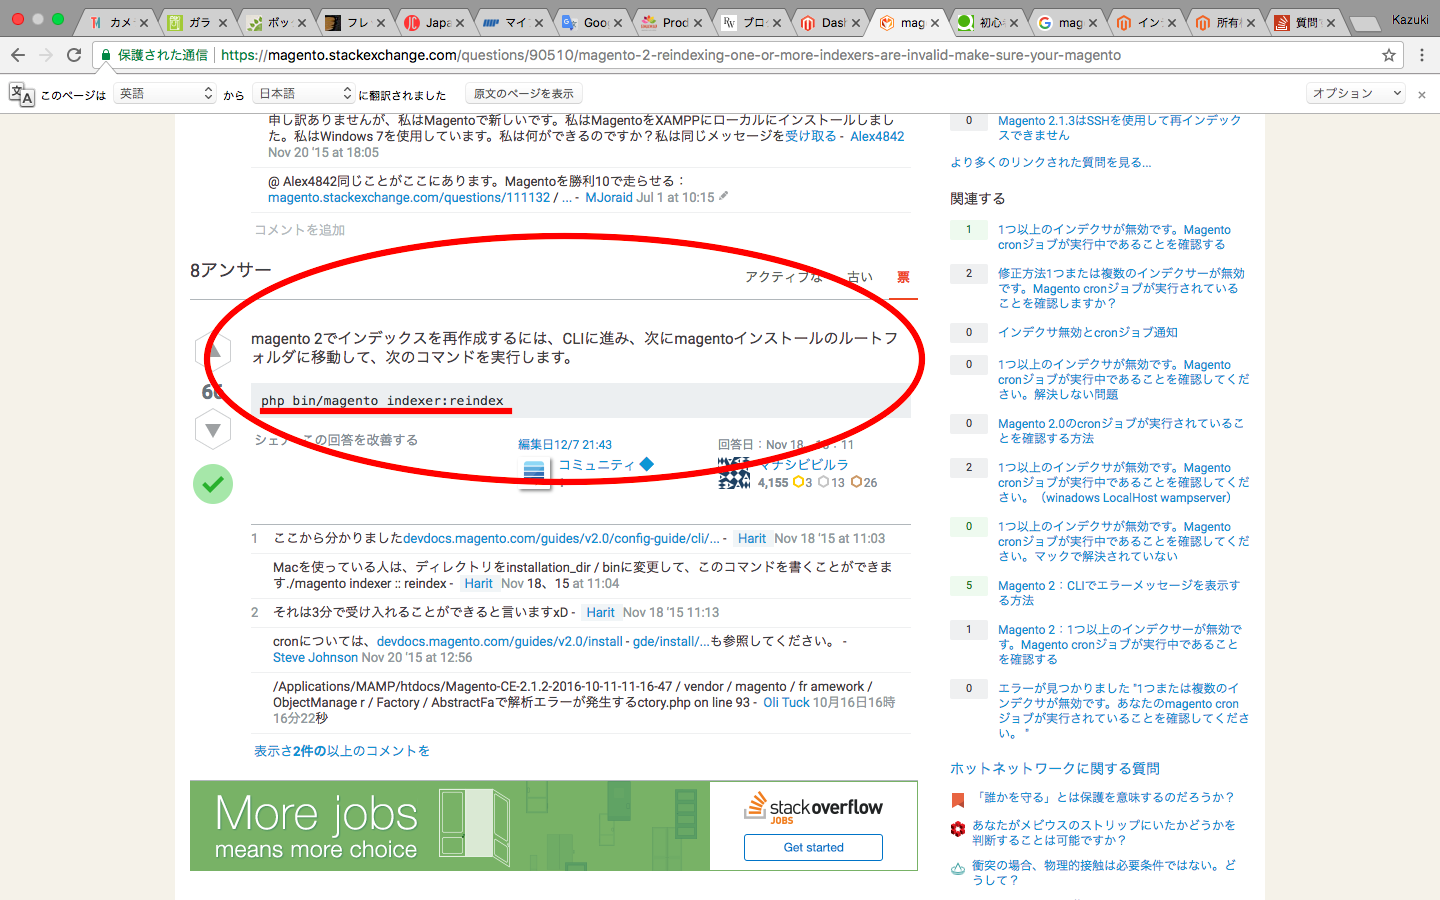Open Harit link on Nov 18 '15 11:13 comment
This screenshot has height=900, width=1440.
pyautogui.click(x=600, y=613)
